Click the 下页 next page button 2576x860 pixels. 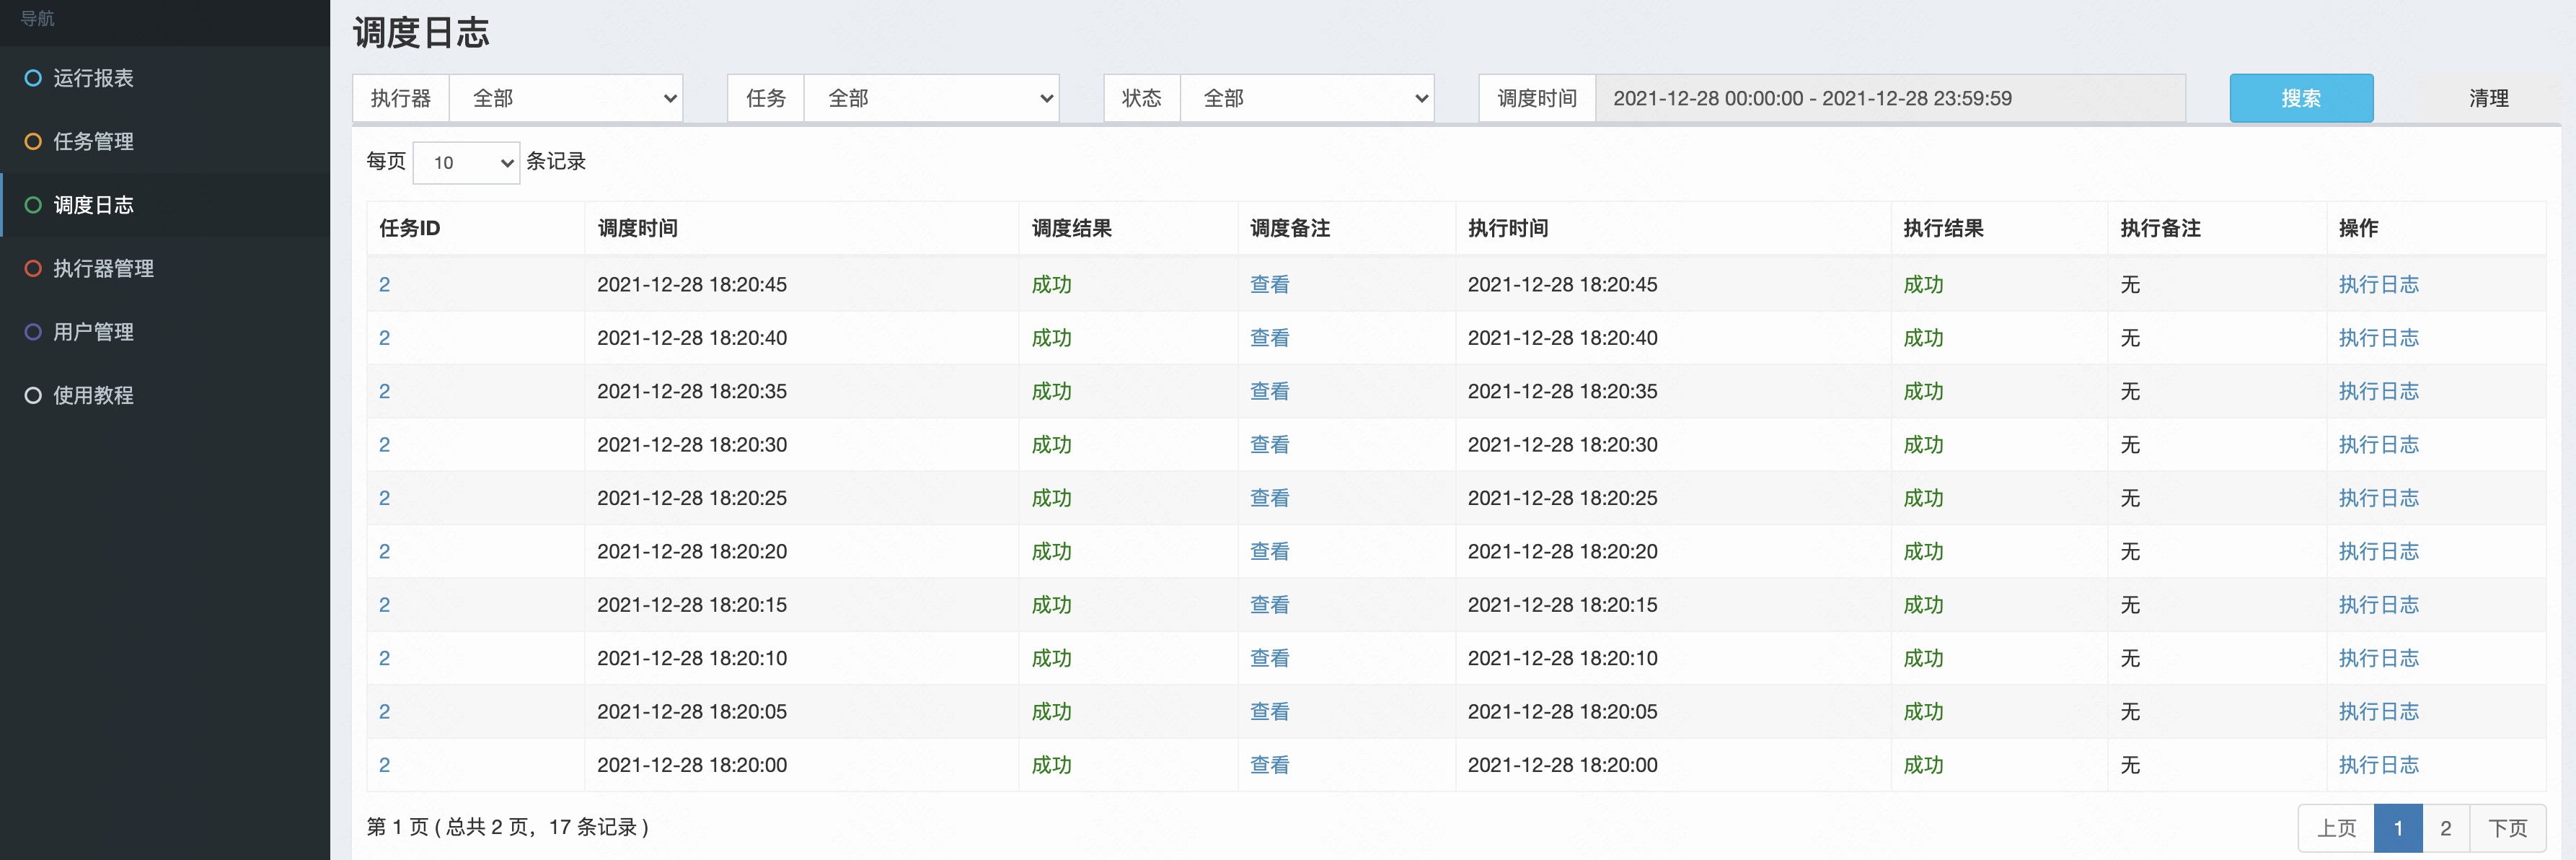[x=2507, y=828]
